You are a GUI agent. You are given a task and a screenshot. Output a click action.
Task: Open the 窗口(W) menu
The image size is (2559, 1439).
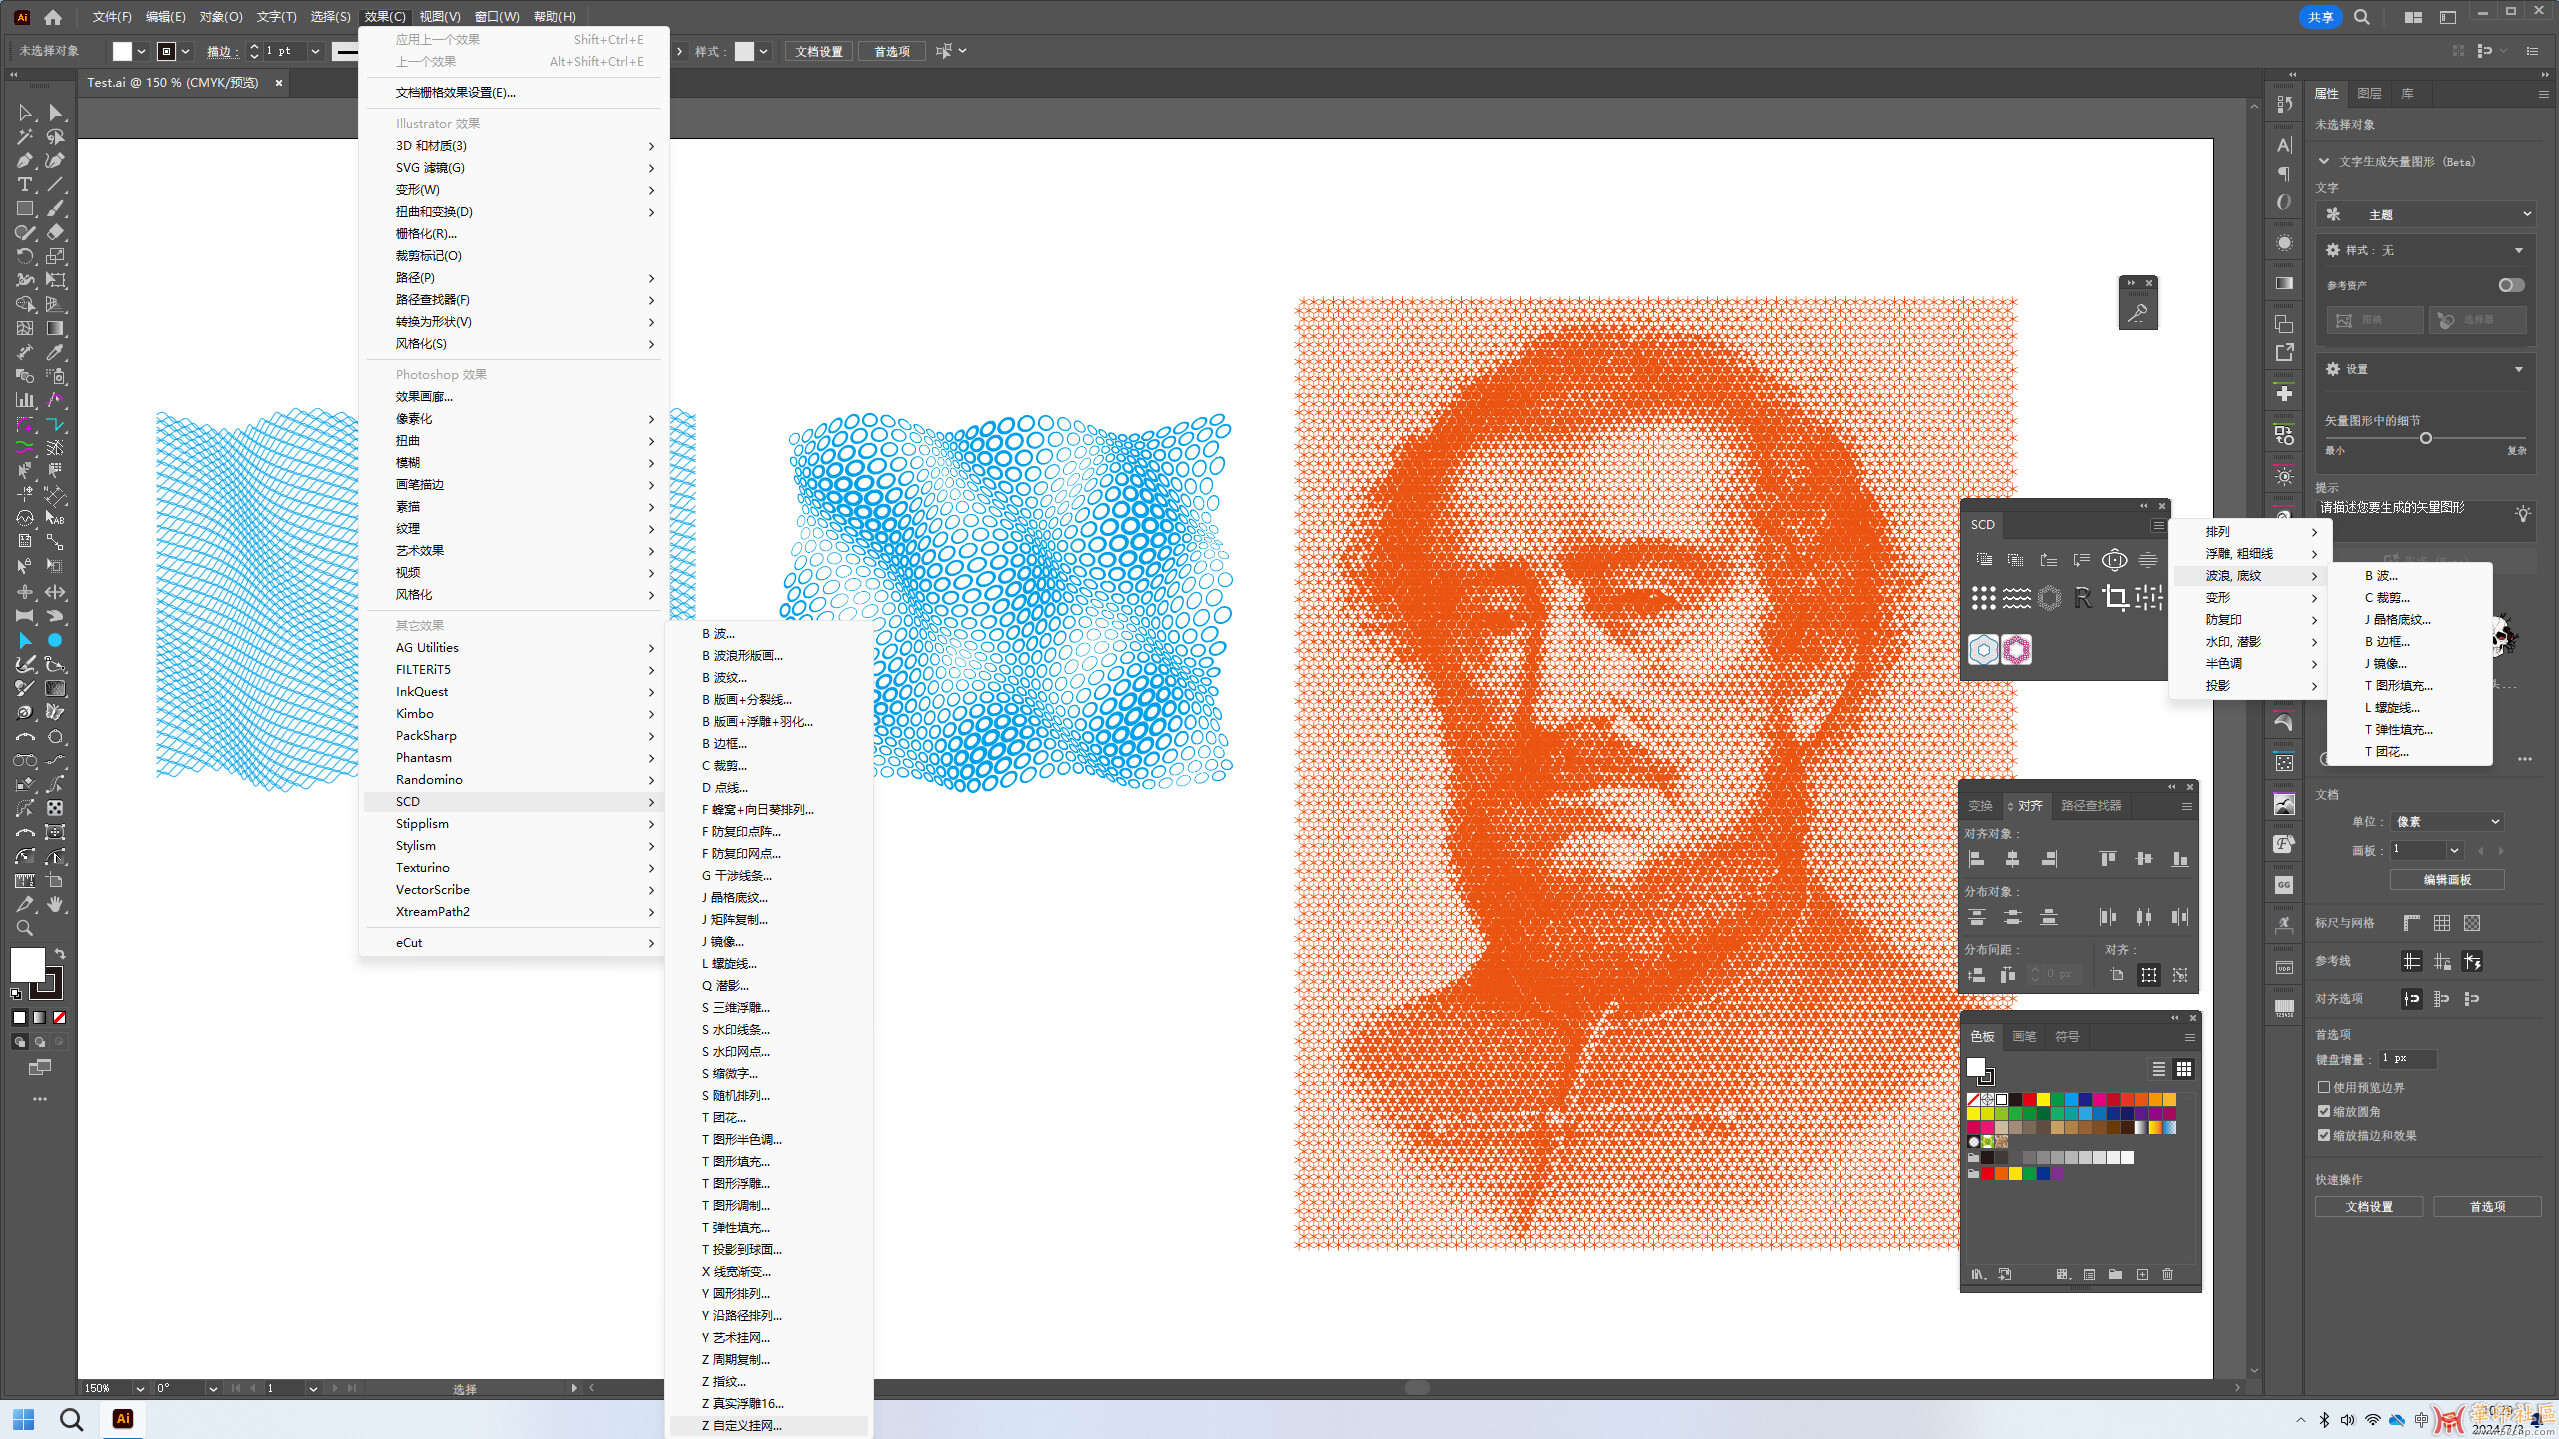497,17
